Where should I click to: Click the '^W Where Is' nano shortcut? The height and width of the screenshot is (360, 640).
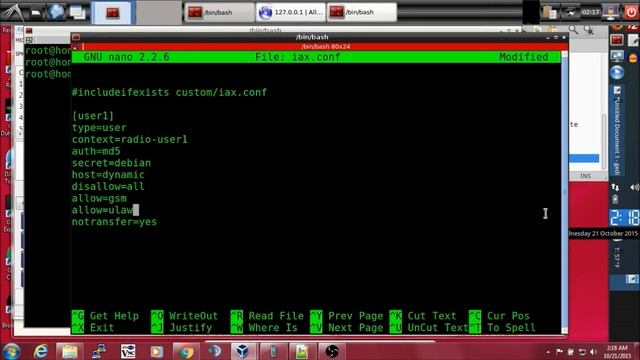tap(264, 328)
